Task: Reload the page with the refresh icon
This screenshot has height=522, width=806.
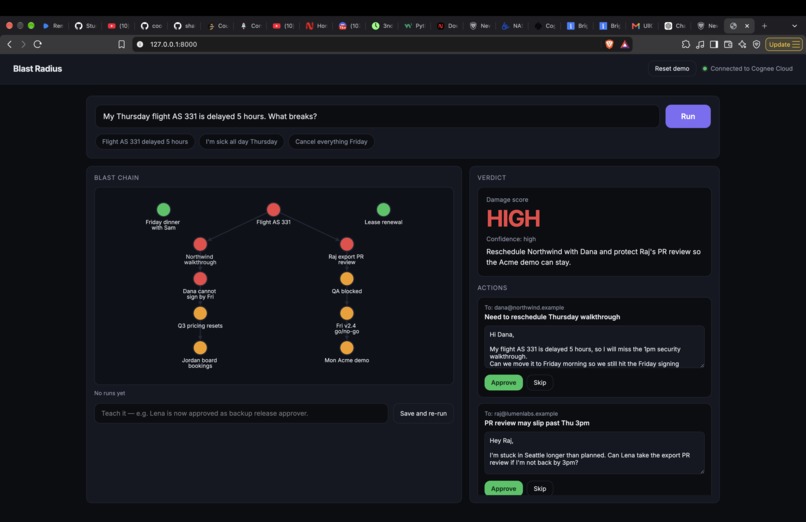Action: tap(38, 44)
